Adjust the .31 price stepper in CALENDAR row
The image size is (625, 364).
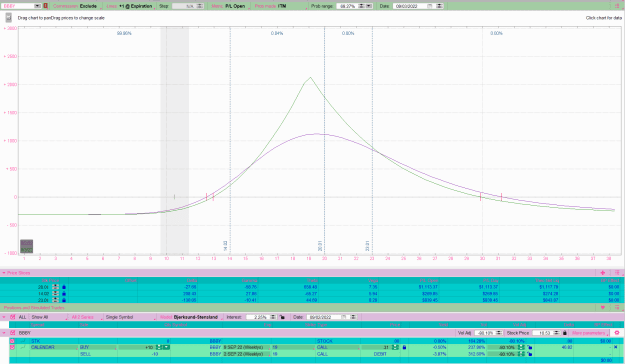[395, 348]
